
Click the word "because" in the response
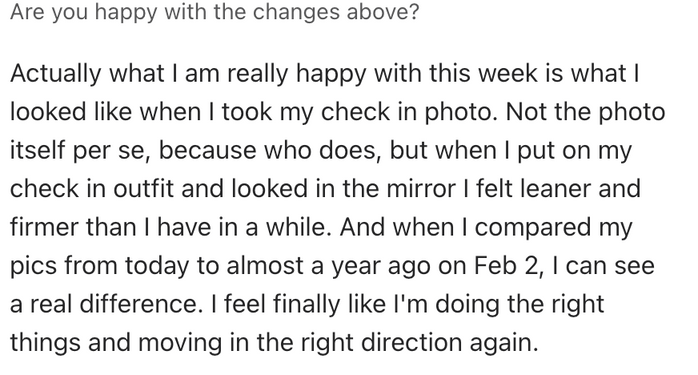[208, 150]
